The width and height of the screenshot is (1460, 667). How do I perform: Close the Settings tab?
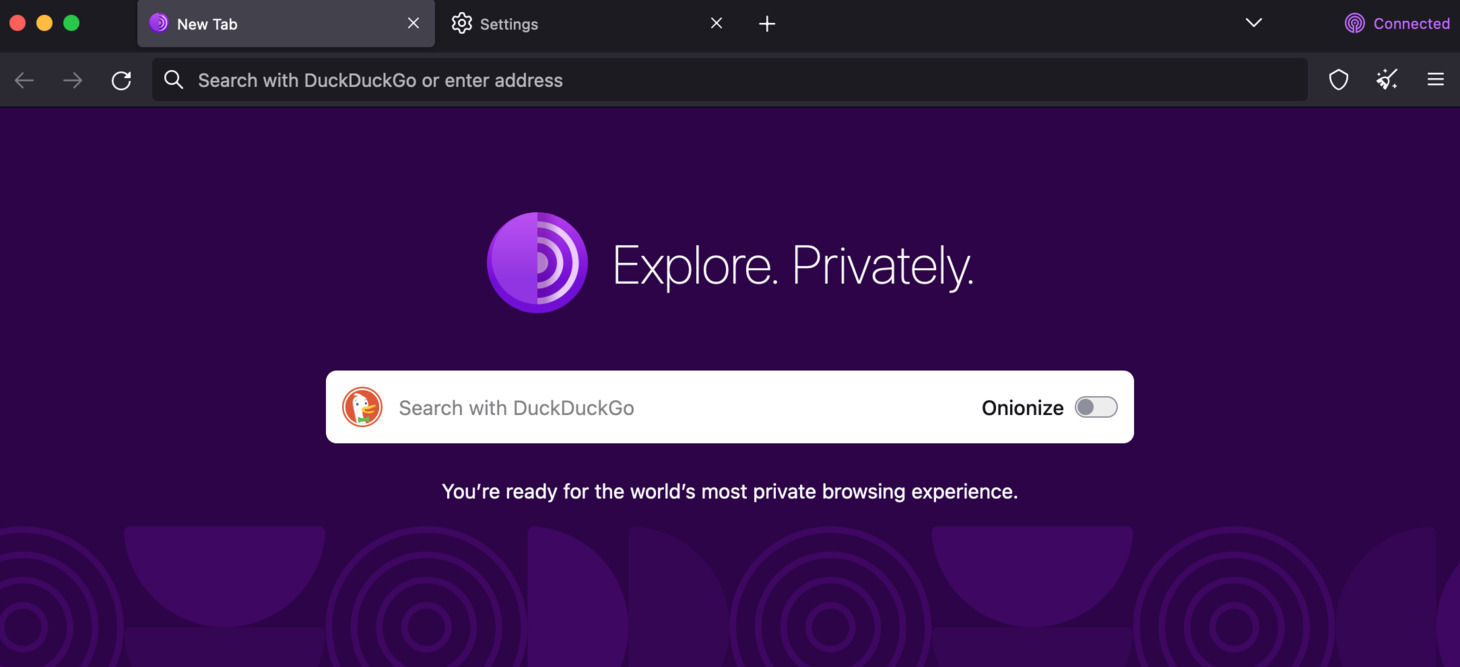716,23
